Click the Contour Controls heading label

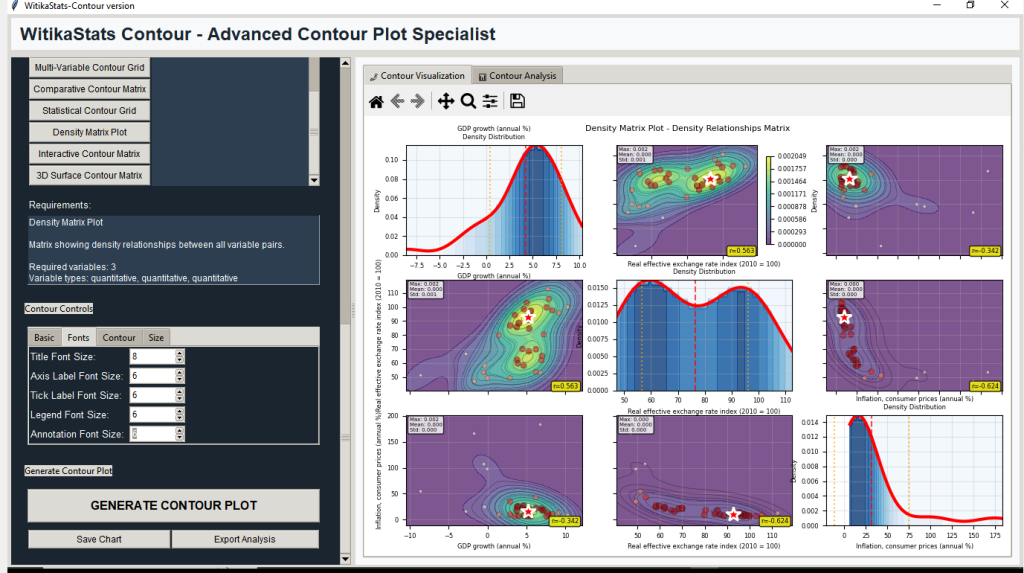59,308
